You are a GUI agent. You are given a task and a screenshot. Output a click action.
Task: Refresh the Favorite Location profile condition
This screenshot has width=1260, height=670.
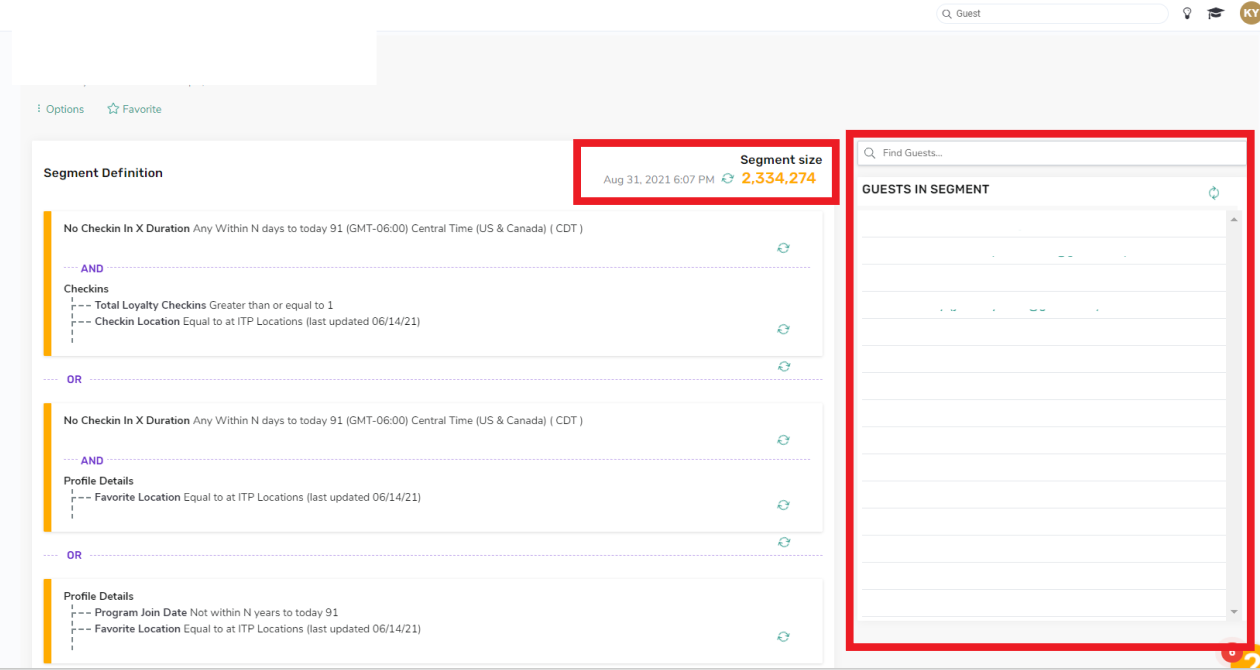click(783, 505)
